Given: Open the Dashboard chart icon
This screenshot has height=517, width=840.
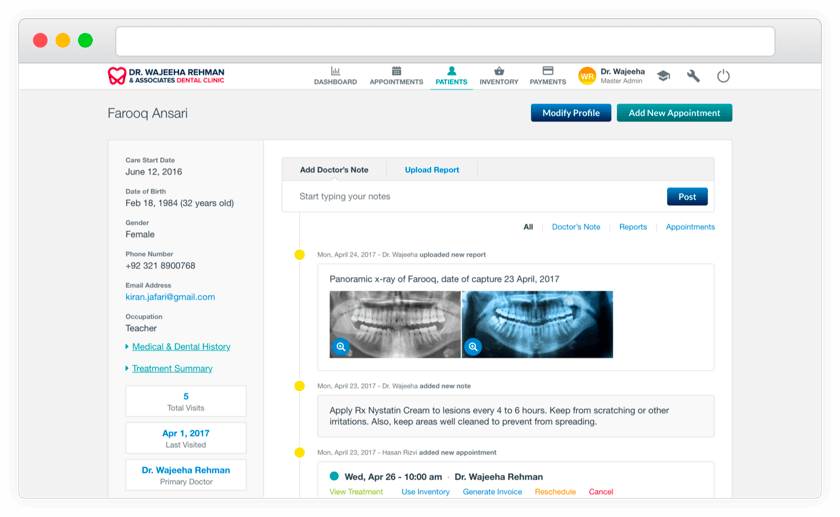Looking at the screenshot, I should 335,71.
